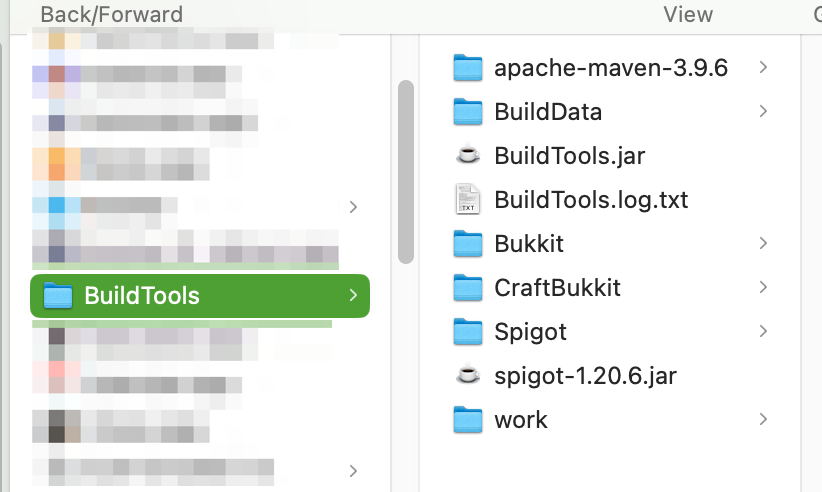The width and height of the screenshot is (822, 492).
Task: Click the selected BuildTools folder icon
Action: pyautogui.click(x=59, y=296)
